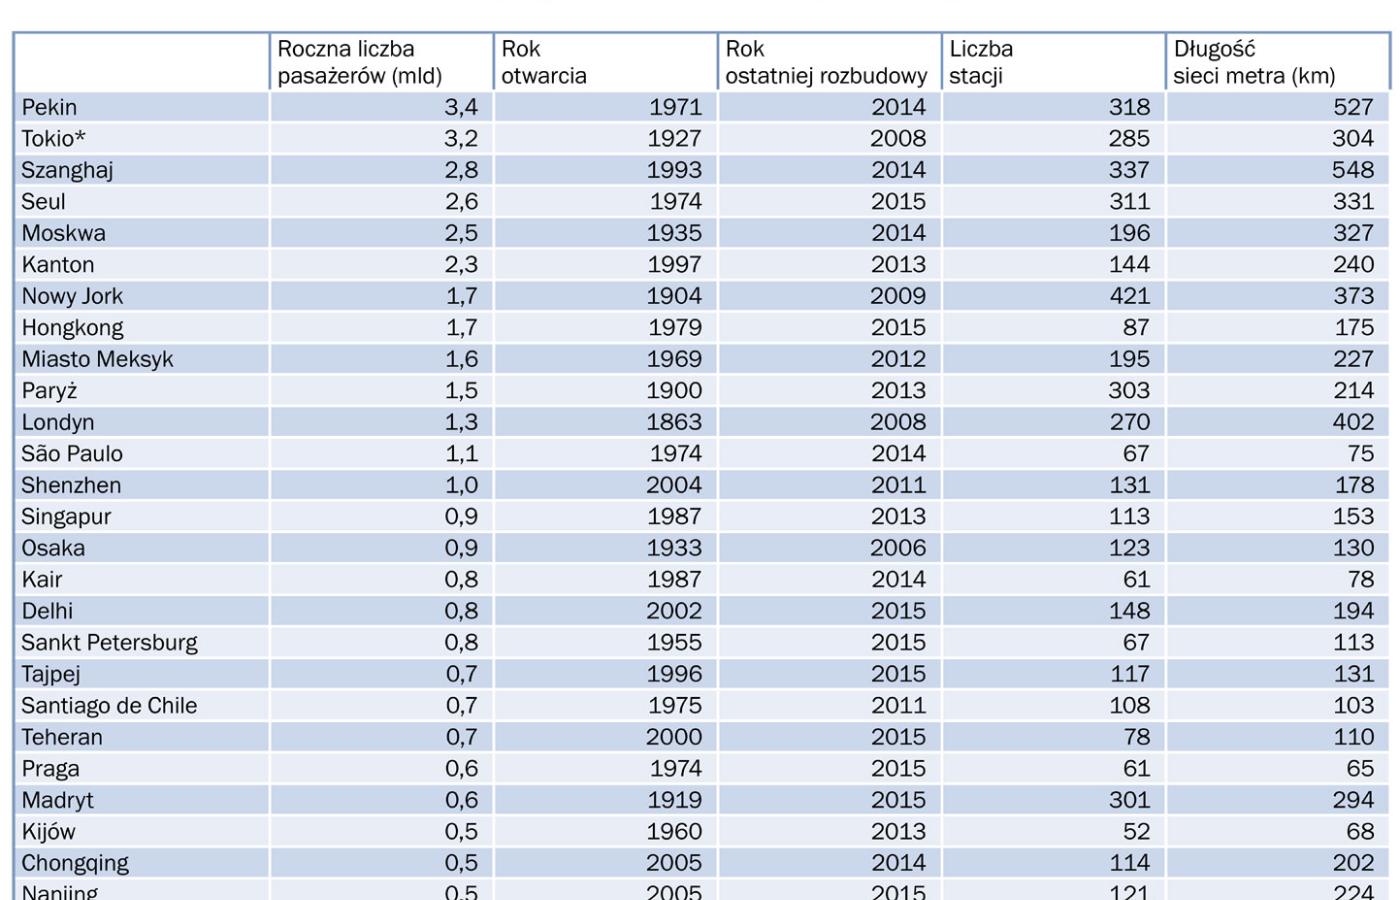
Task: Click the Tokio* city cell
Action: (x=53, y=139)
